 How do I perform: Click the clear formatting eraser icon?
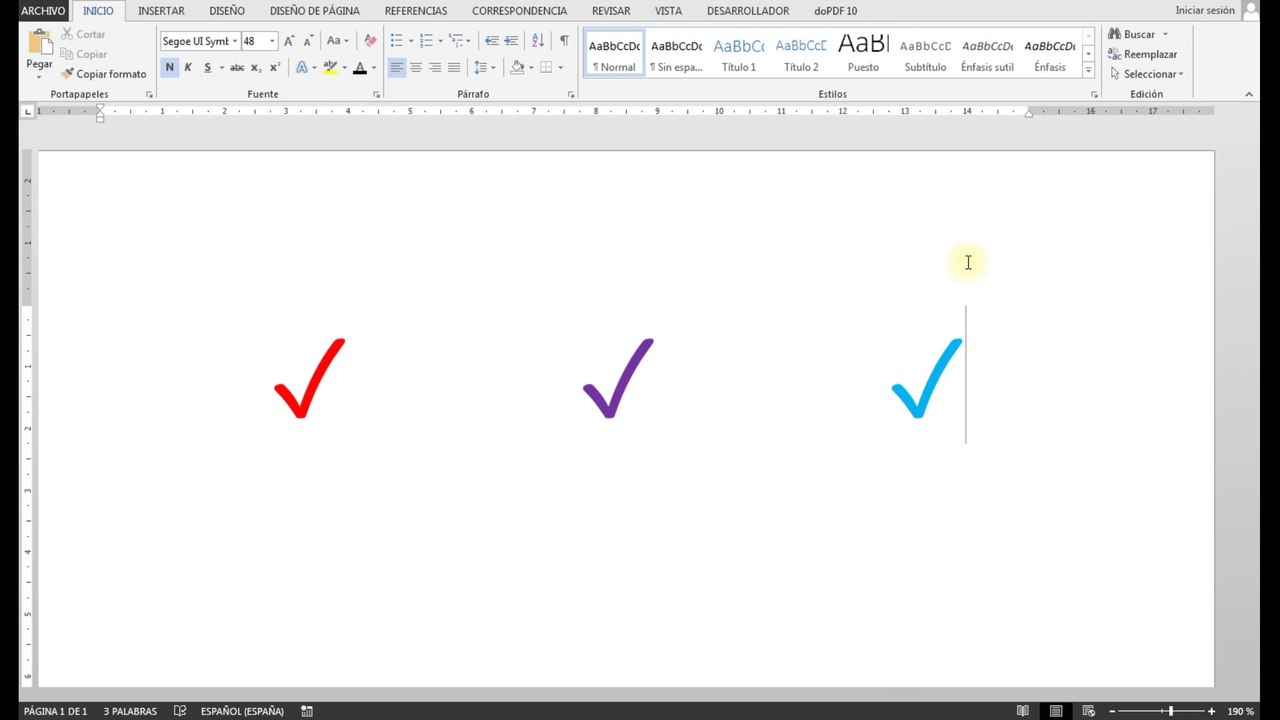[370, 41]
